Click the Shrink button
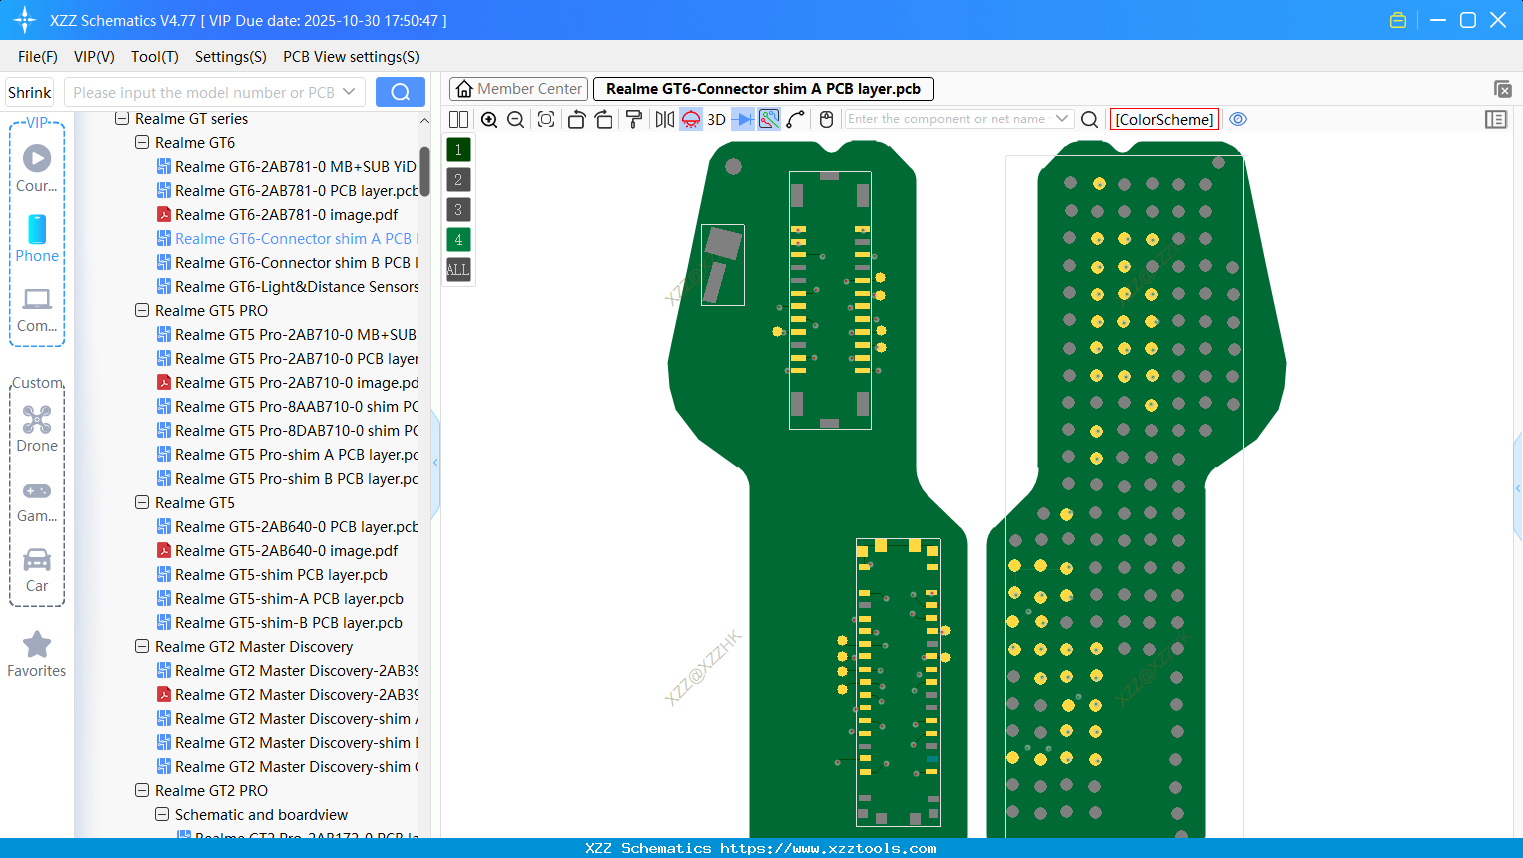The height and width of the screenshot is (858, 1523). coord(30,93)
